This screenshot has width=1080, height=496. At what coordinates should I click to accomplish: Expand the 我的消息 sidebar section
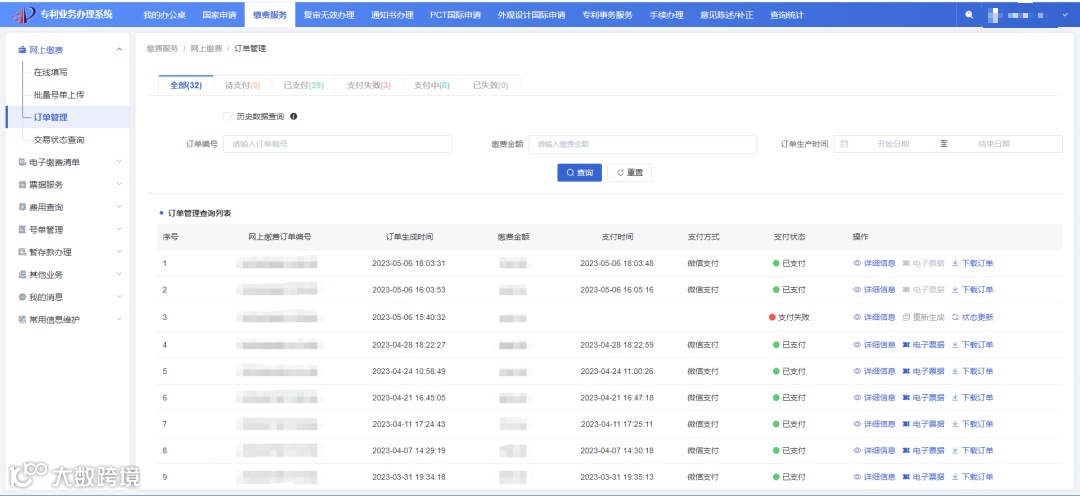[x=120, y=297]
